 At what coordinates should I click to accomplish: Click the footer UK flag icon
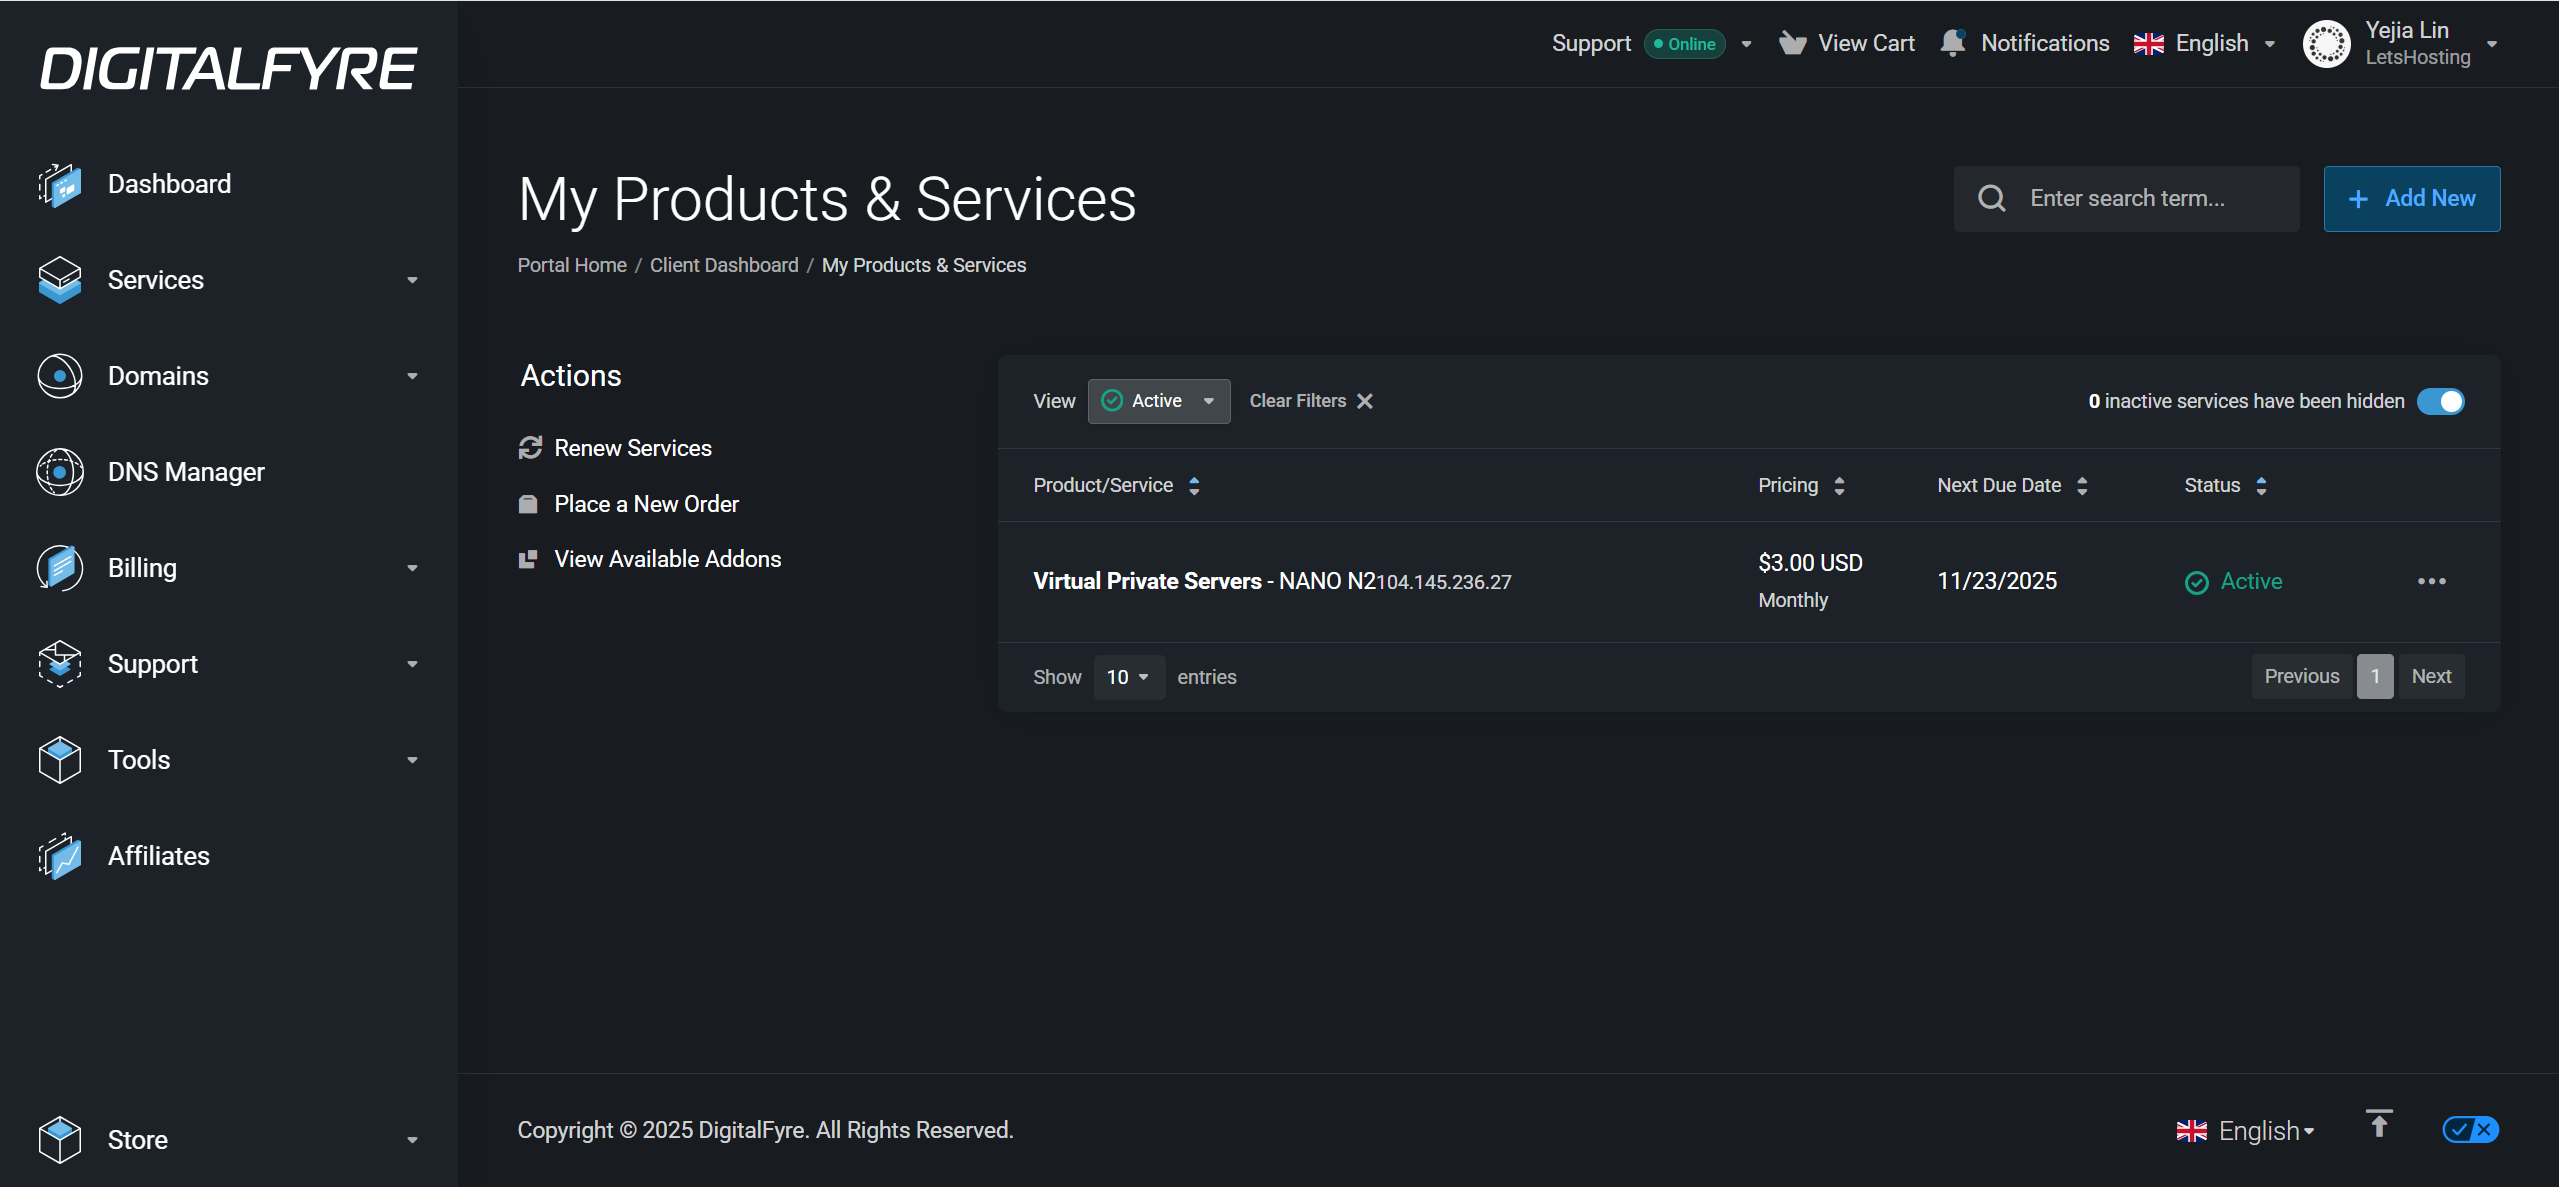point(2192,1131)
